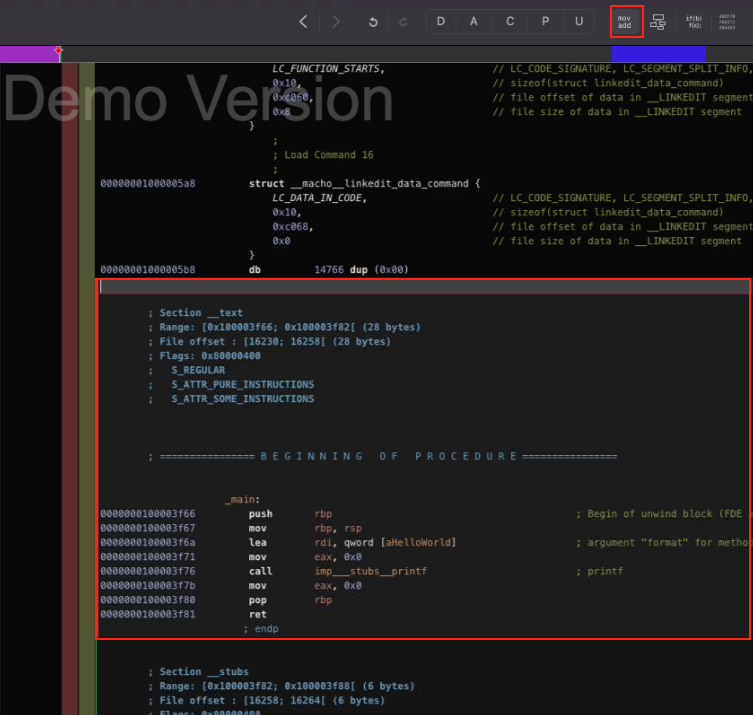Mark selection as ASCII with A button
Viewport: 753px width, 715px height.
tap(475, 21)
